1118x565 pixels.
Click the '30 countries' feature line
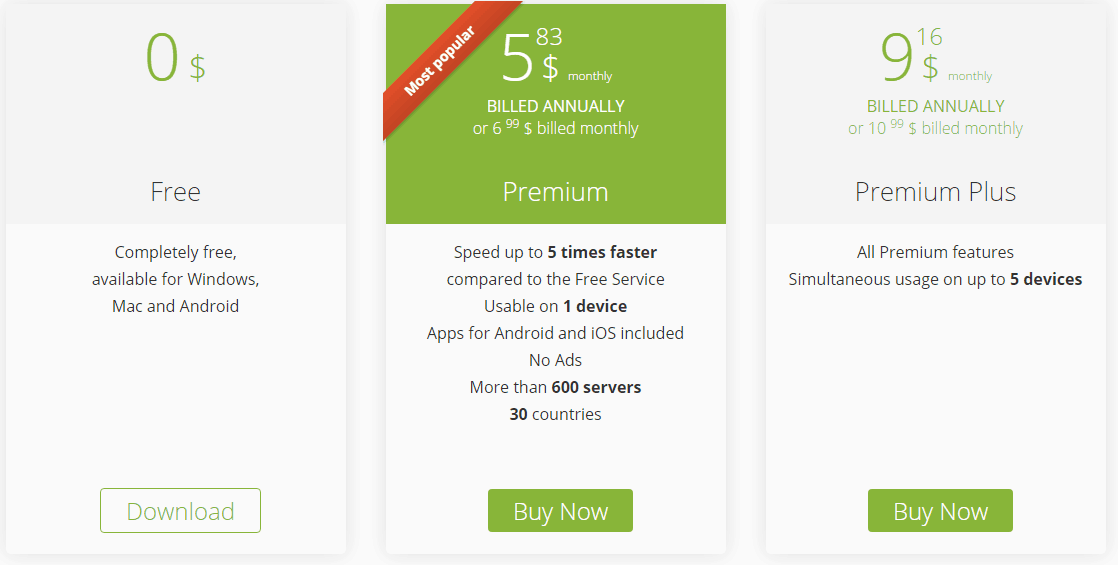[x=555, y=414]
